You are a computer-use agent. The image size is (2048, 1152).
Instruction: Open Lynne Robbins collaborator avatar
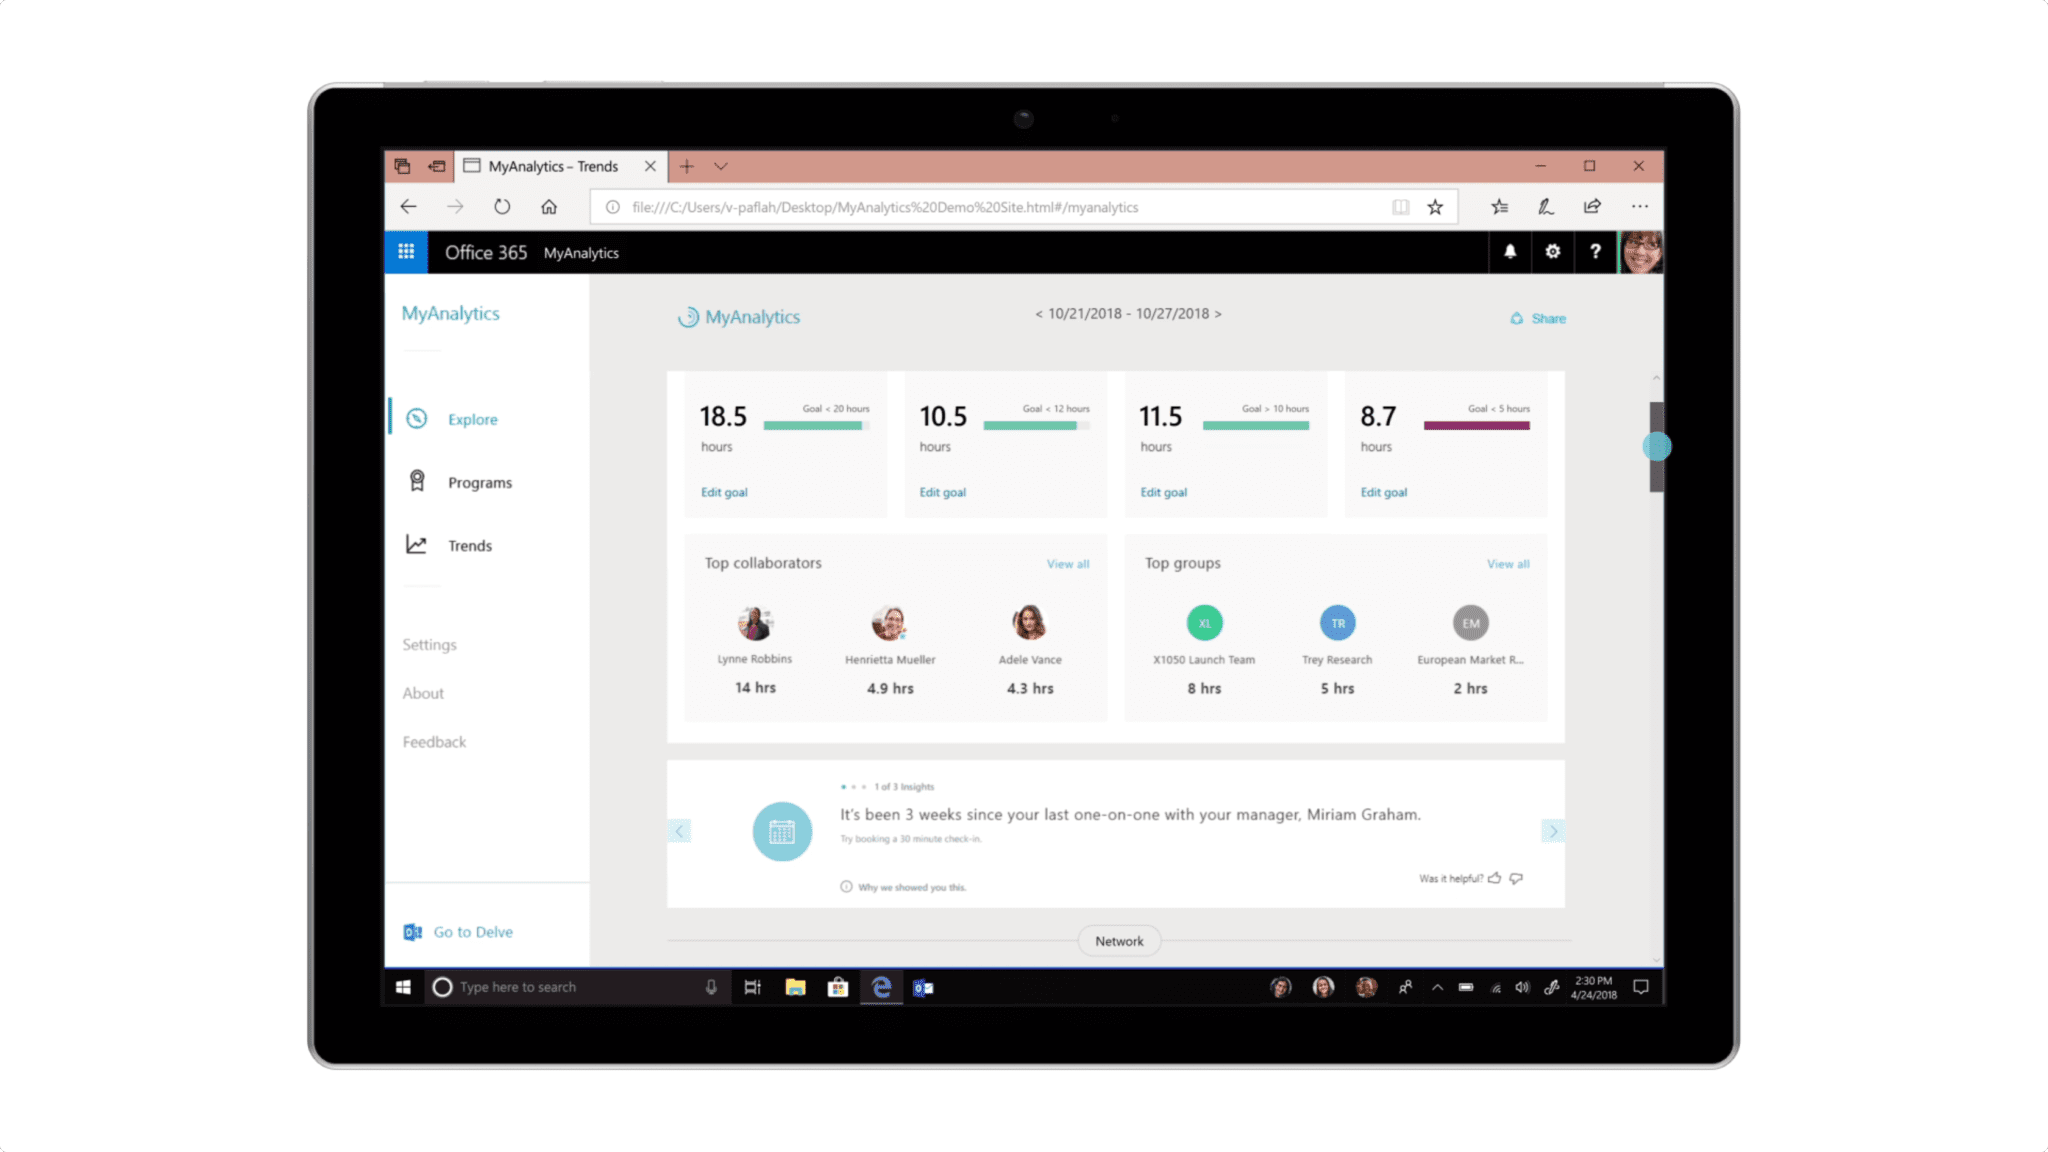[755, 623]
